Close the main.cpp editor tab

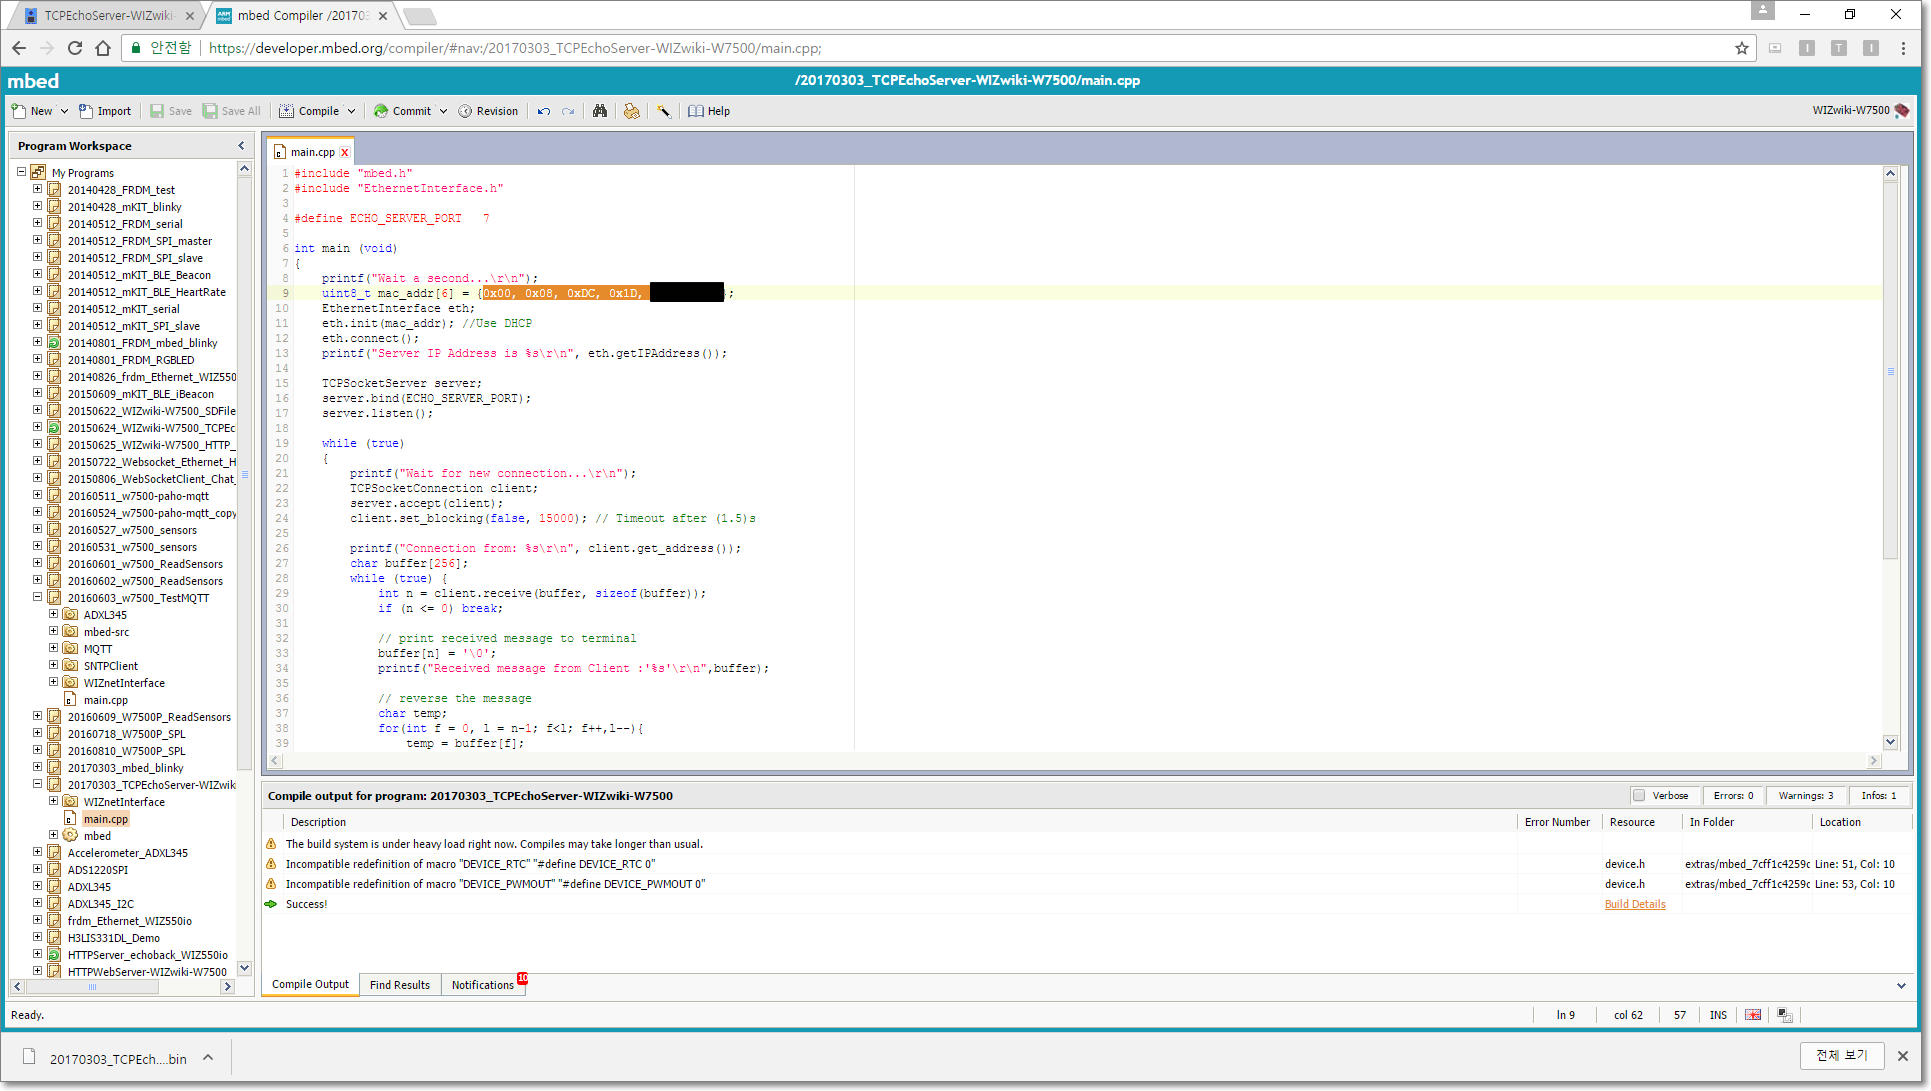pyautogui.click(x=345, y=152)
